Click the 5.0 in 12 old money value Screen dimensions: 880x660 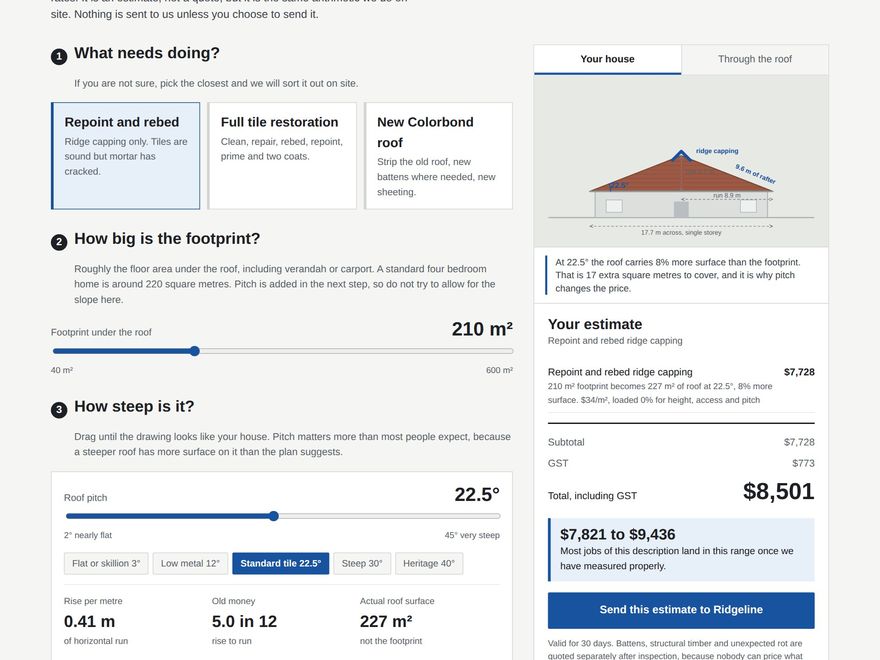coord(244,621)
